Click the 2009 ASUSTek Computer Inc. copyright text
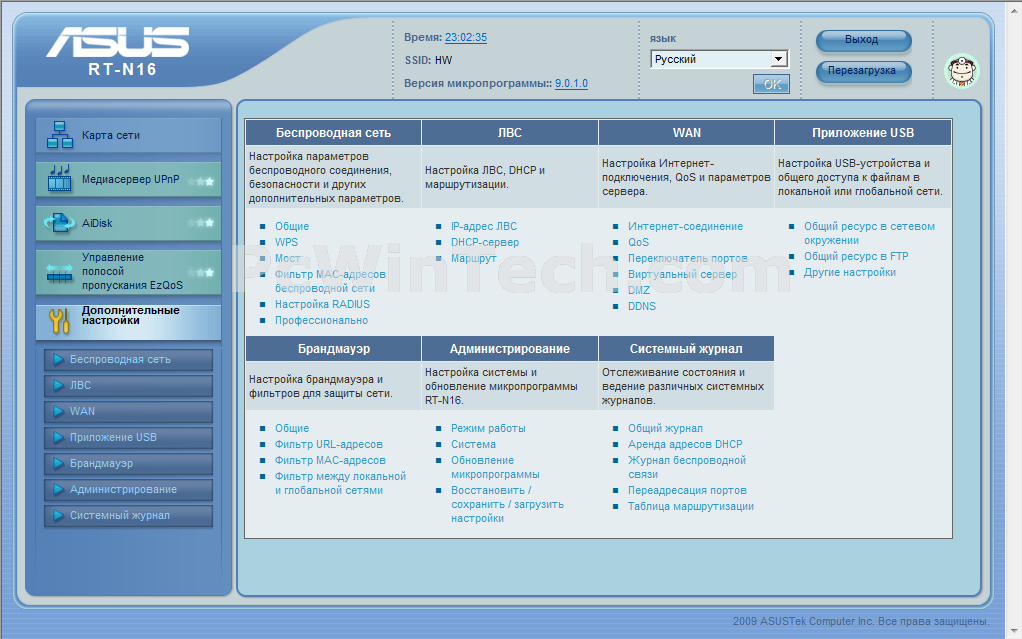The height and width of the screenshot is (639, 1022). 861,621
